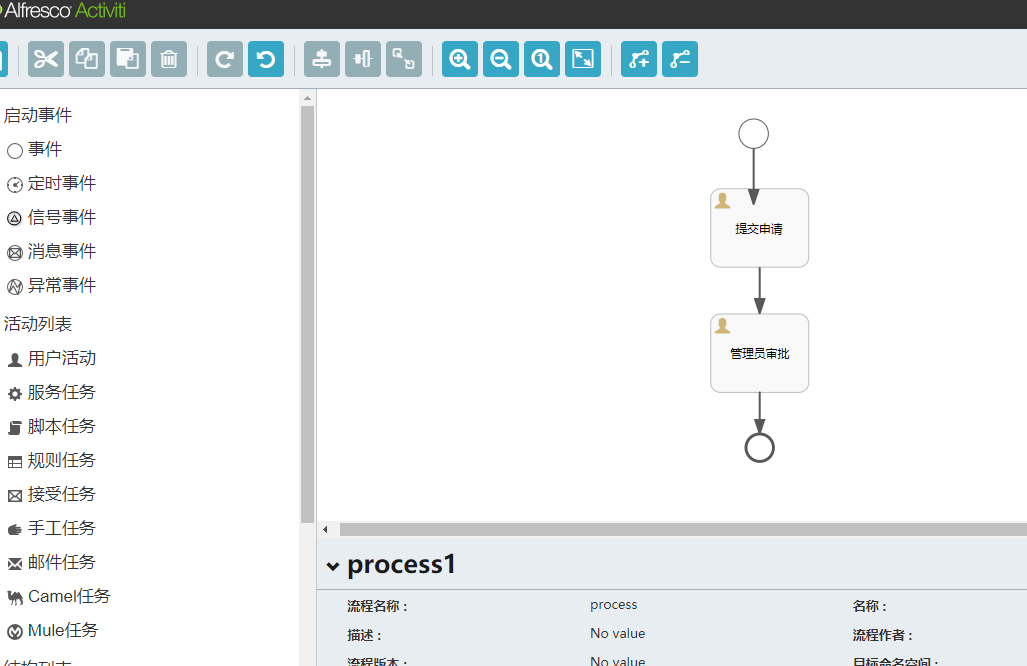Fit the diagram to the window
Screen dimensions: 1027x666
pos(583,59)
